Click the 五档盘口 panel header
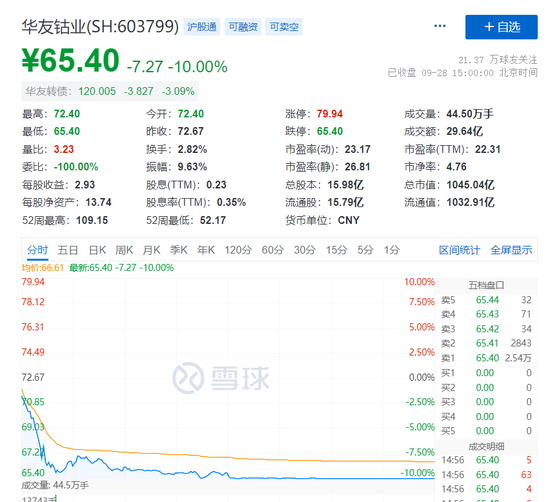This screenshot has height=502, width=550. (486, 285)
